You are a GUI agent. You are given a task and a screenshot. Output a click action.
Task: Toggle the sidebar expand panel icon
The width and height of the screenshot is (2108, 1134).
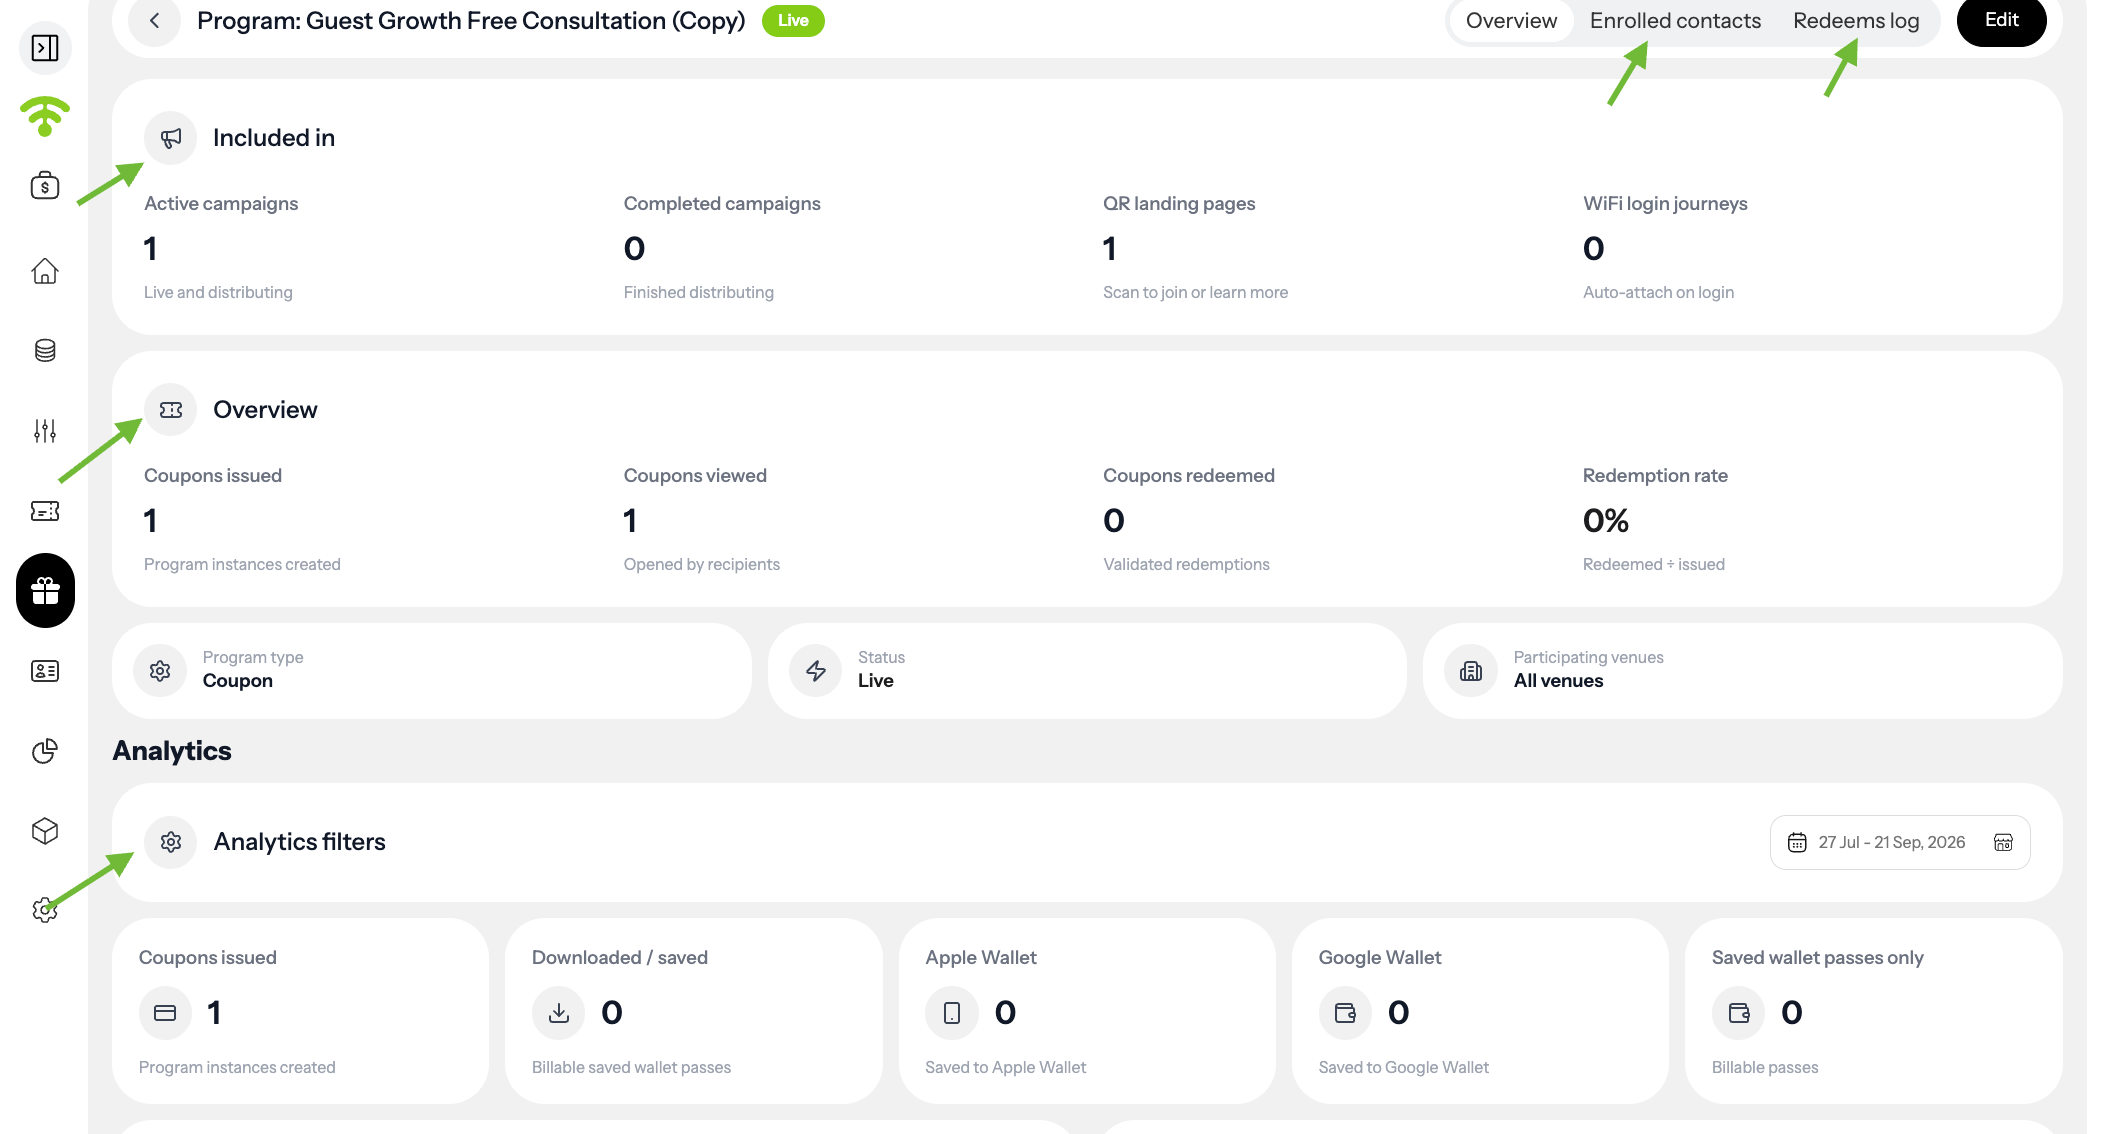point(45,48)
